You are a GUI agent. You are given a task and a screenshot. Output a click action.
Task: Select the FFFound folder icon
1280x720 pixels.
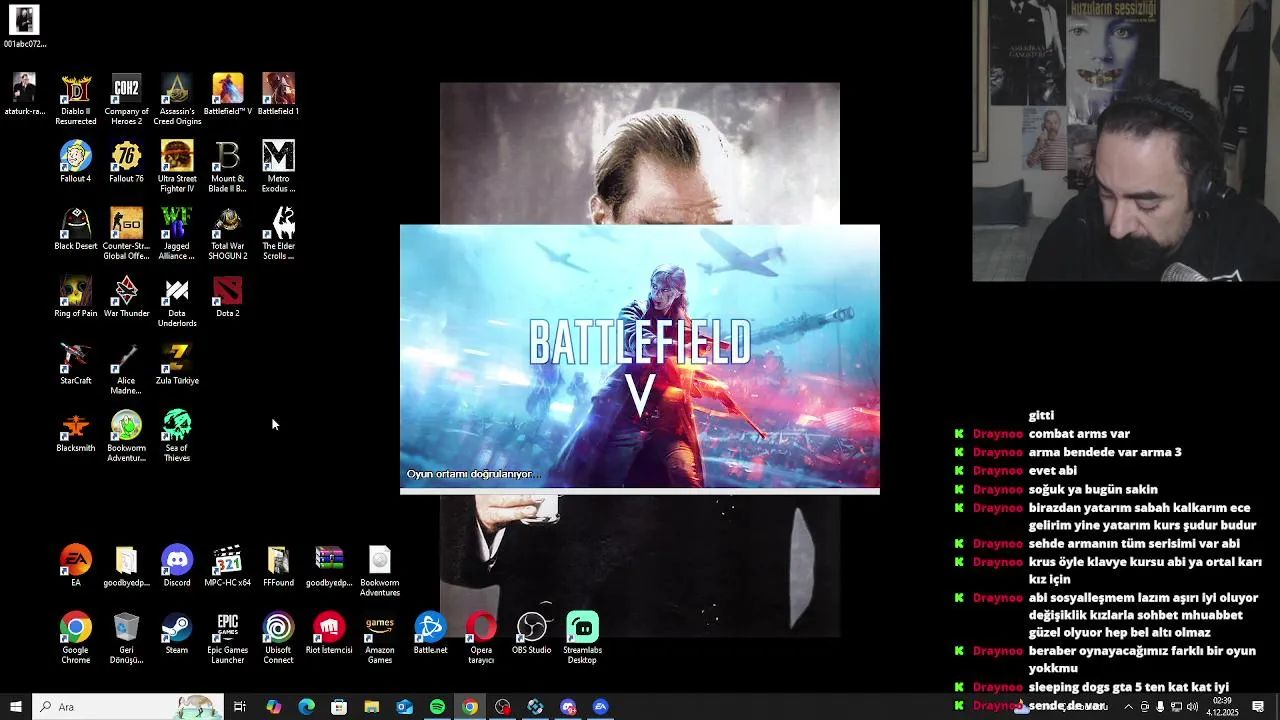pyautogui.click(x=278, y=565)
